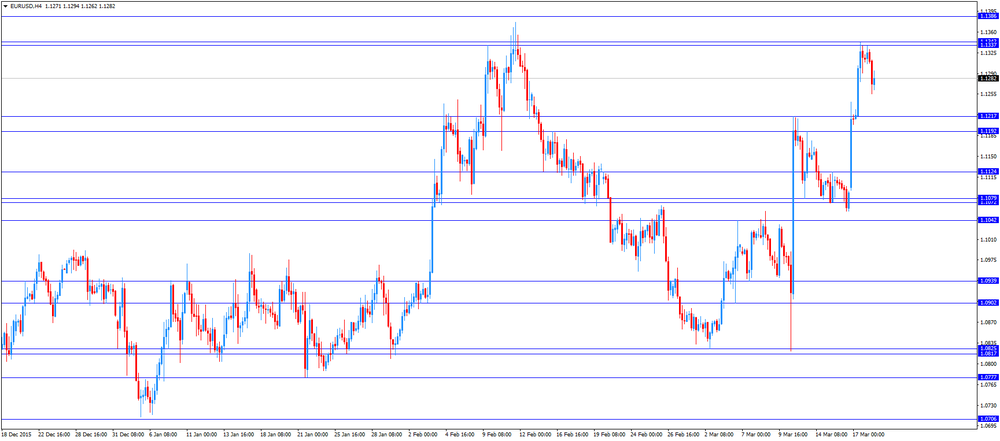Click the 1.1010 price scale value

tap(989, 240)
